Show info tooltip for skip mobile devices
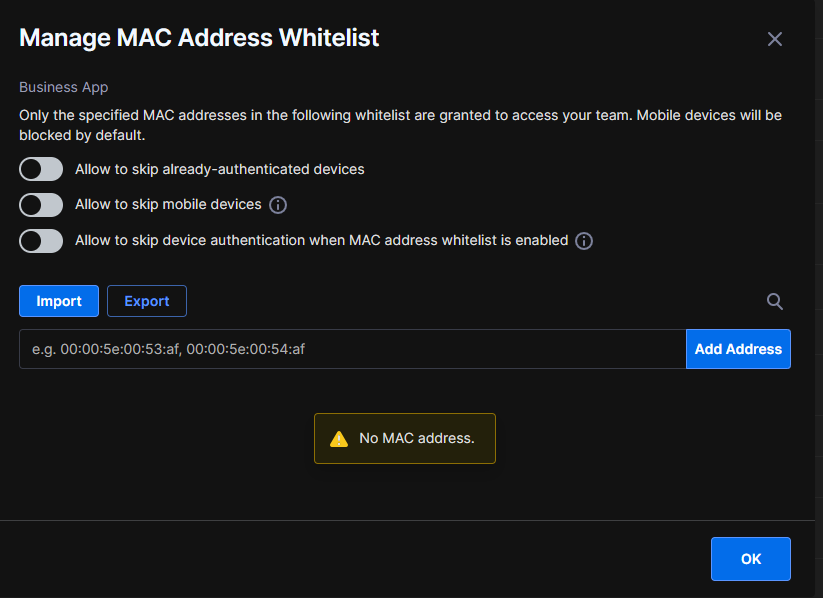This screenshot has width=823, height=598. tap(278, 205)
